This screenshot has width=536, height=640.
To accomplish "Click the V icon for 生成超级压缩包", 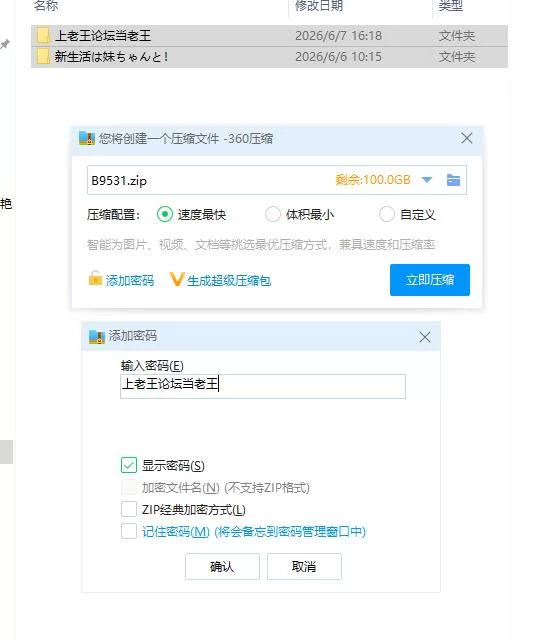I will click(177, 279).
